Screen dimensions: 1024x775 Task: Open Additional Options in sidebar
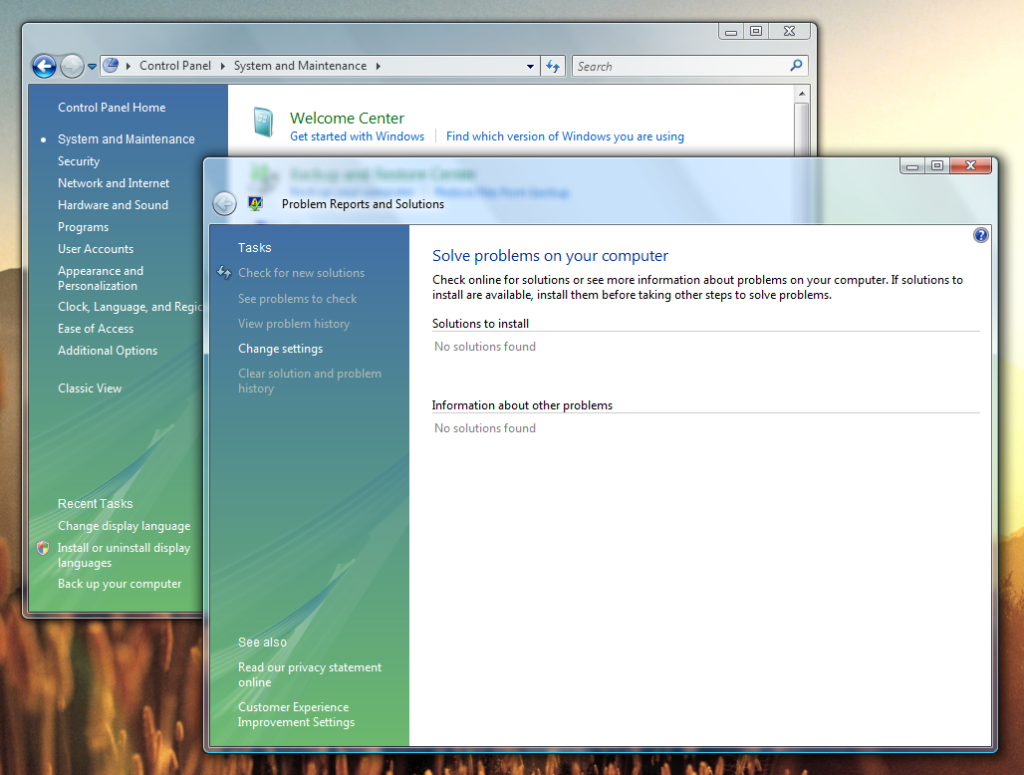tap(108, 351)
